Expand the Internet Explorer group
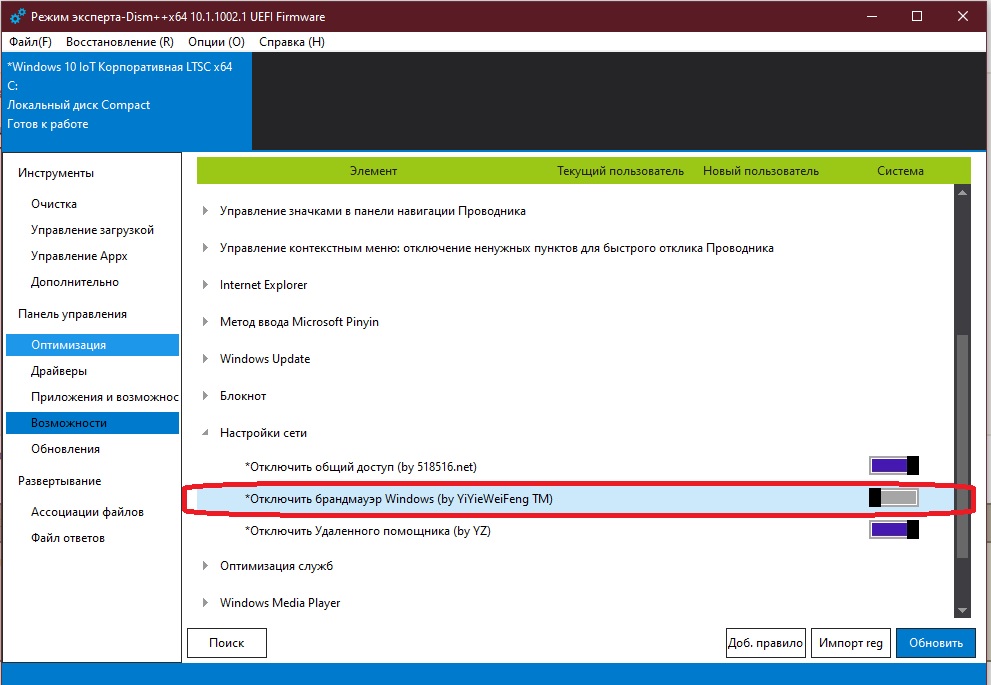This screenshot has width=991, height=685. [x=205, y=285]
